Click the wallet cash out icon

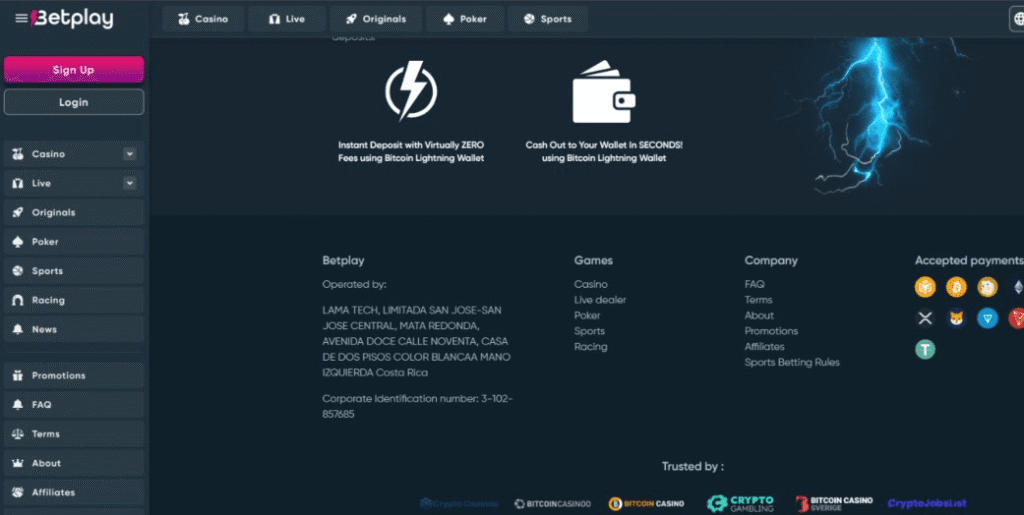603,92
